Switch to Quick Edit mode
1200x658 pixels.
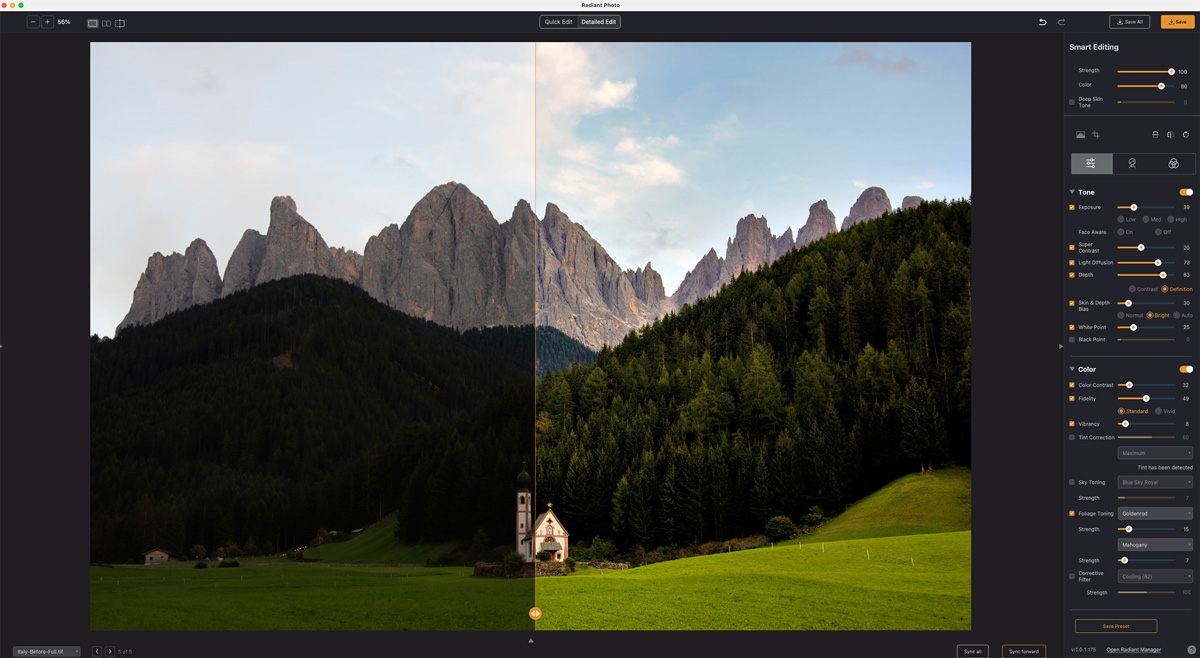[558, 21]
